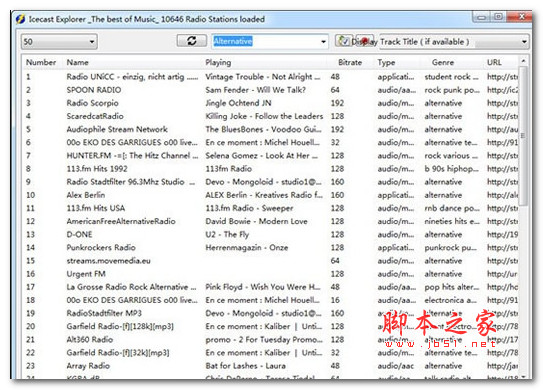Click genre cell student rock in row 1
Image resolution: width=543 pixels, height=390 pixels.
452,77
